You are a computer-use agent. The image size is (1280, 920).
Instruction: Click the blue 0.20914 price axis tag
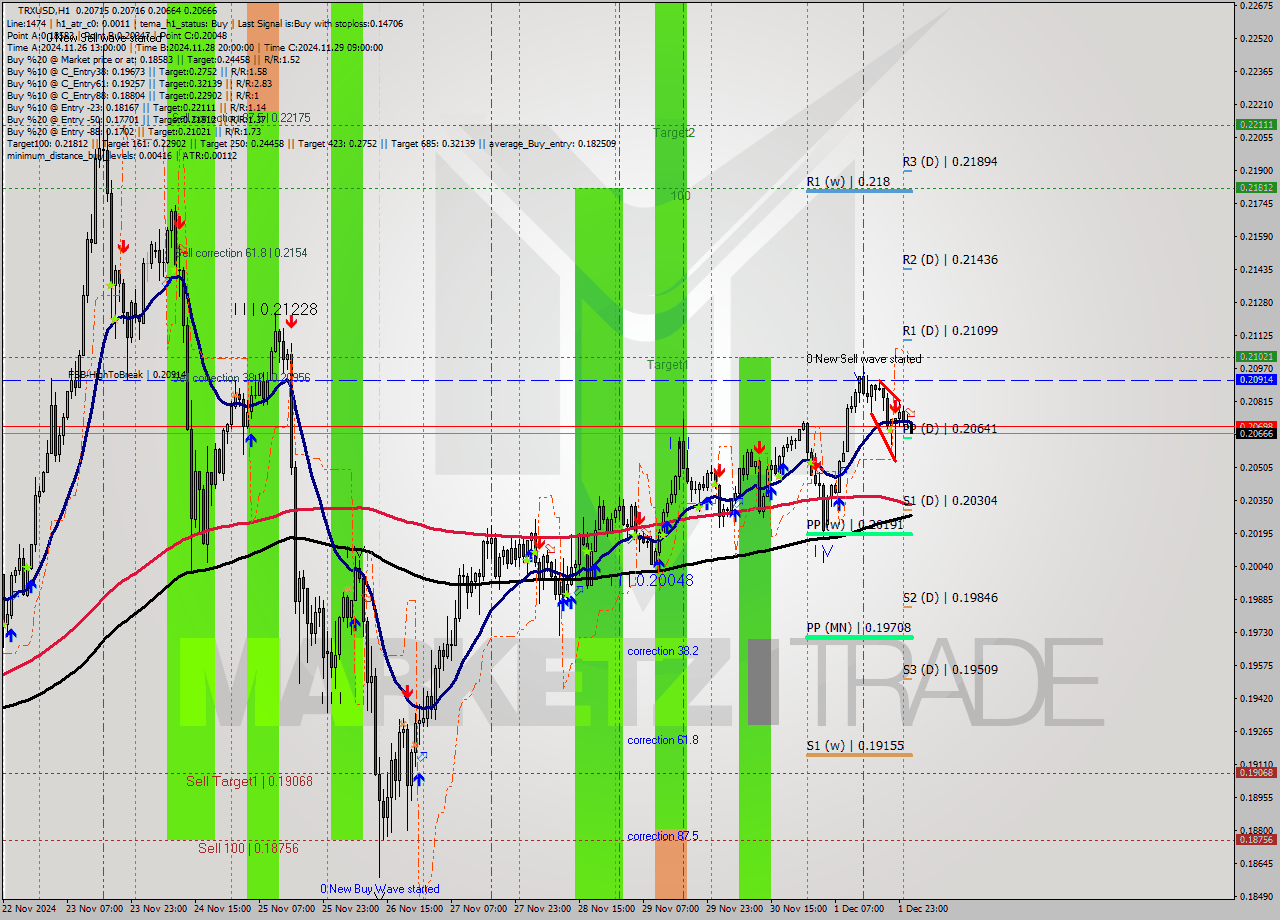1256,380
